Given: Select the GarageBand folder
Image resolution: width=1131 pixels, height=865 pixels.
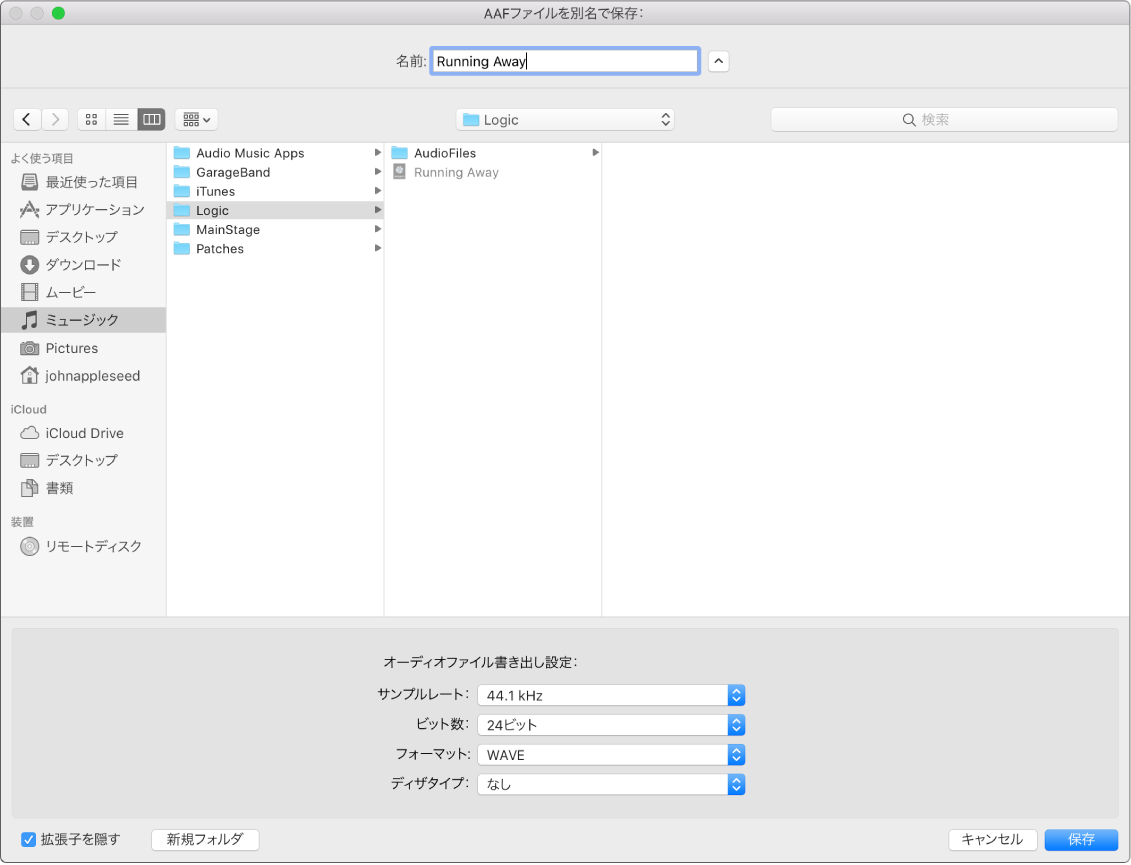Looking at the screenshot, I should pos(275,172).
